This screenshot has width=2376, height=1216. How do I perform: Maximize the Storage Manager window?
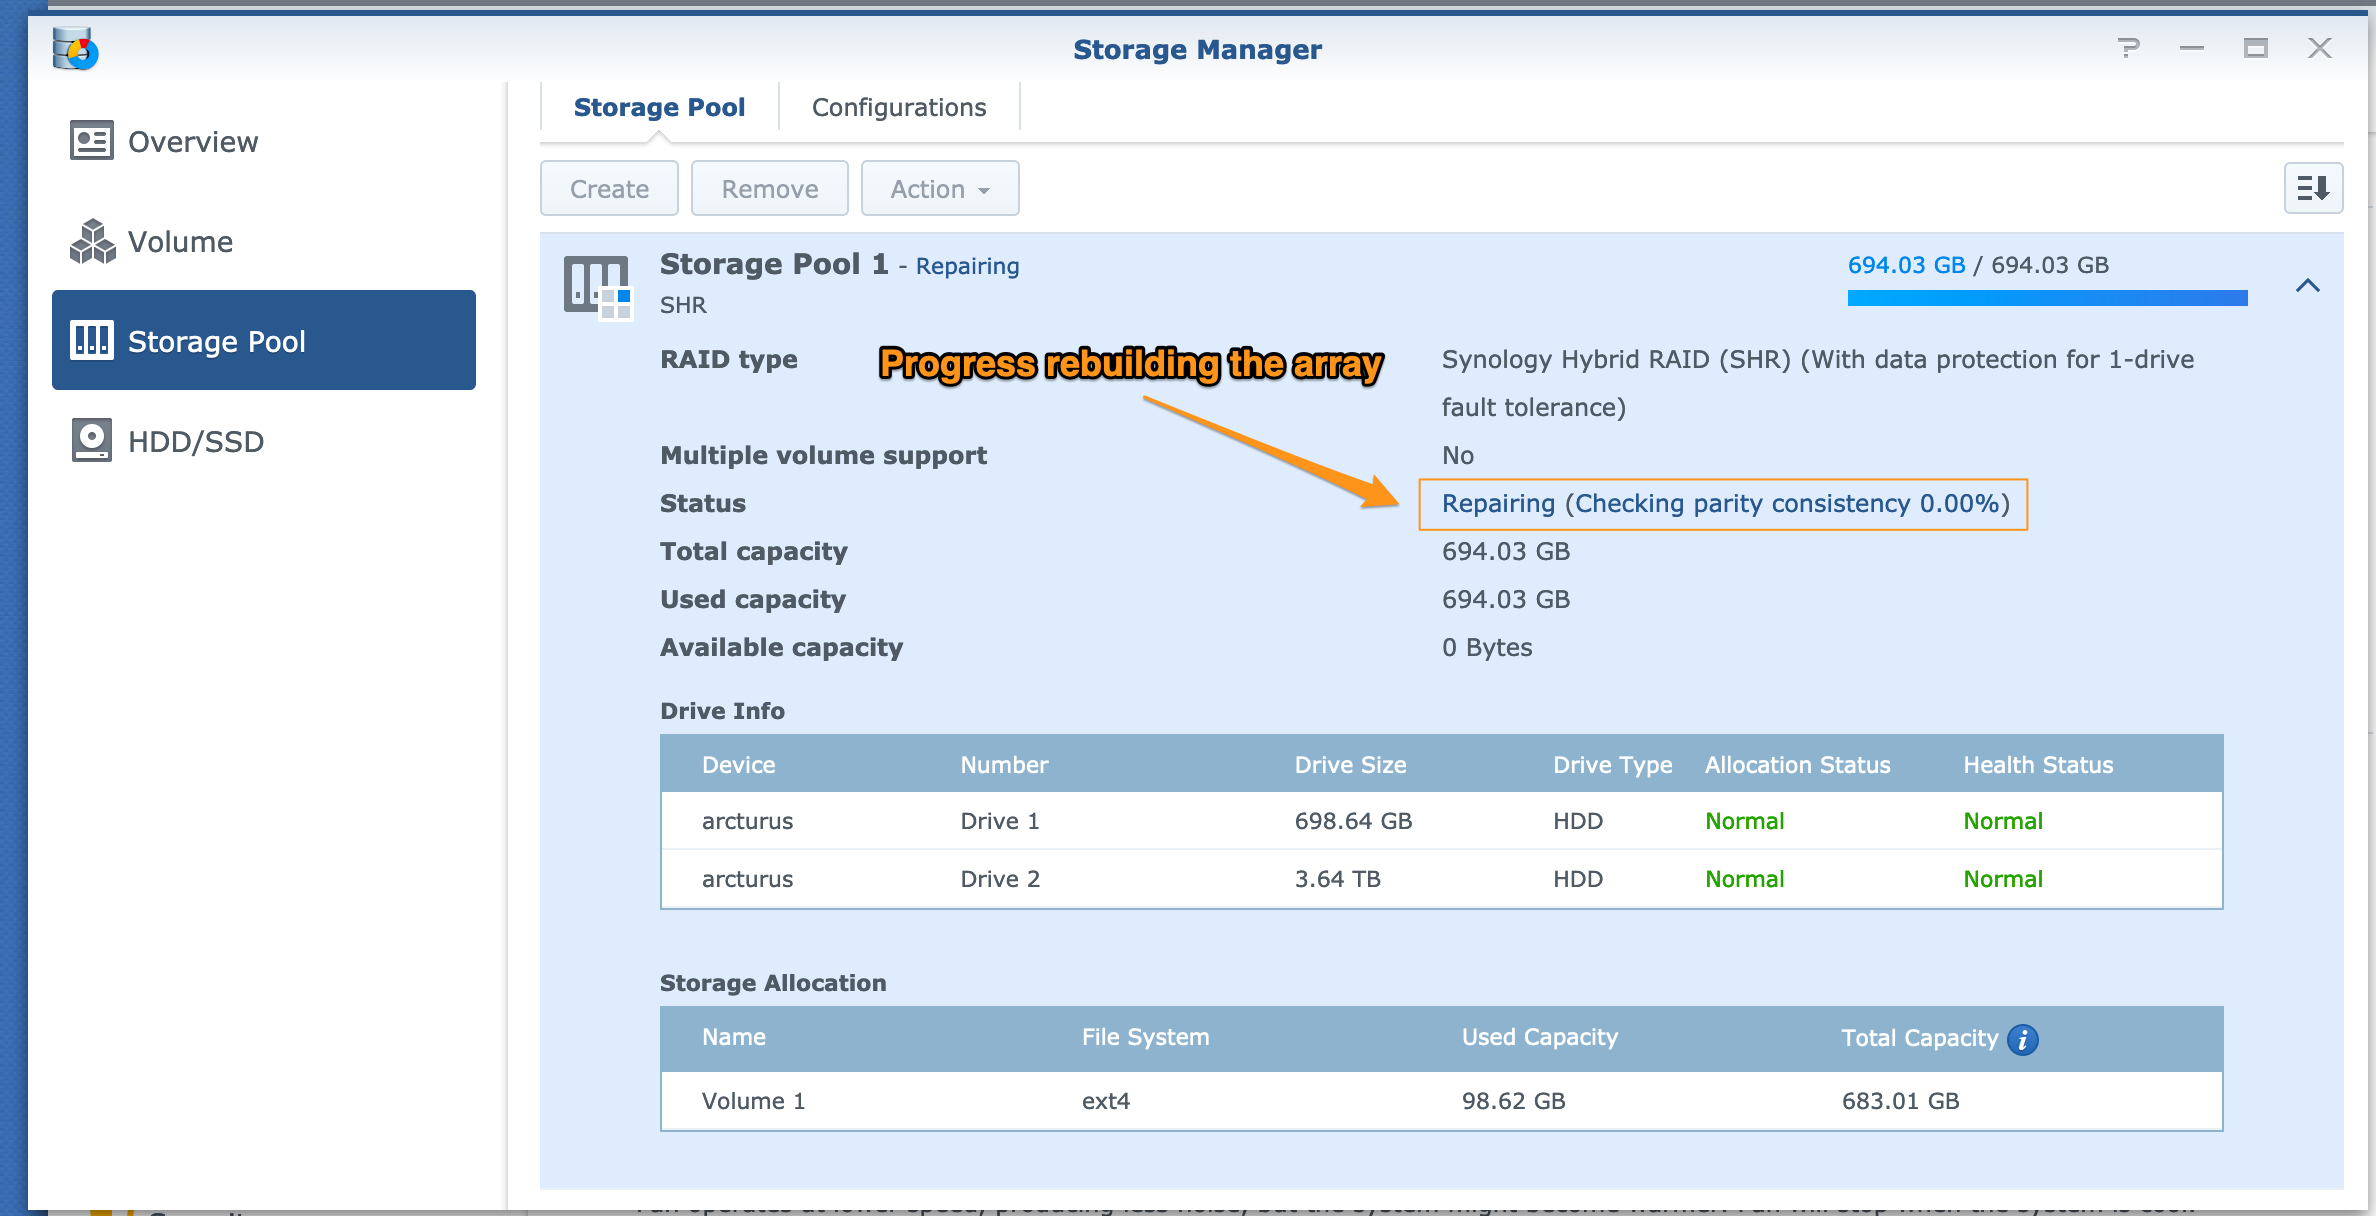2256,48
